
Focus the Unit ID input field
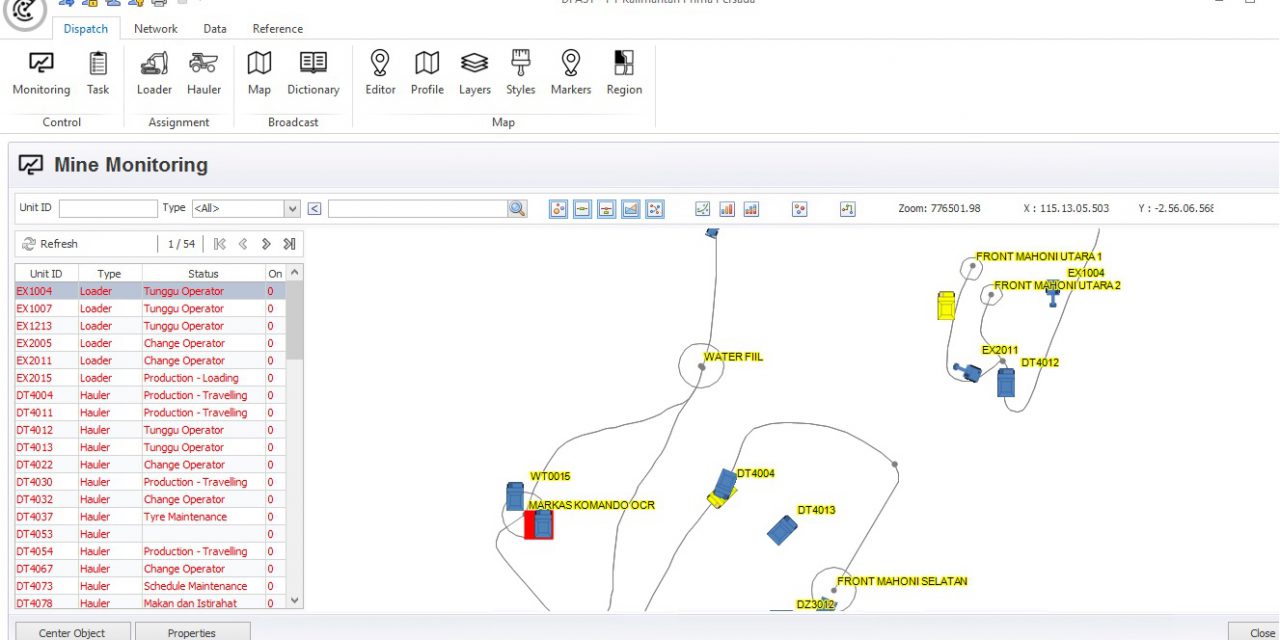[108, 208]
